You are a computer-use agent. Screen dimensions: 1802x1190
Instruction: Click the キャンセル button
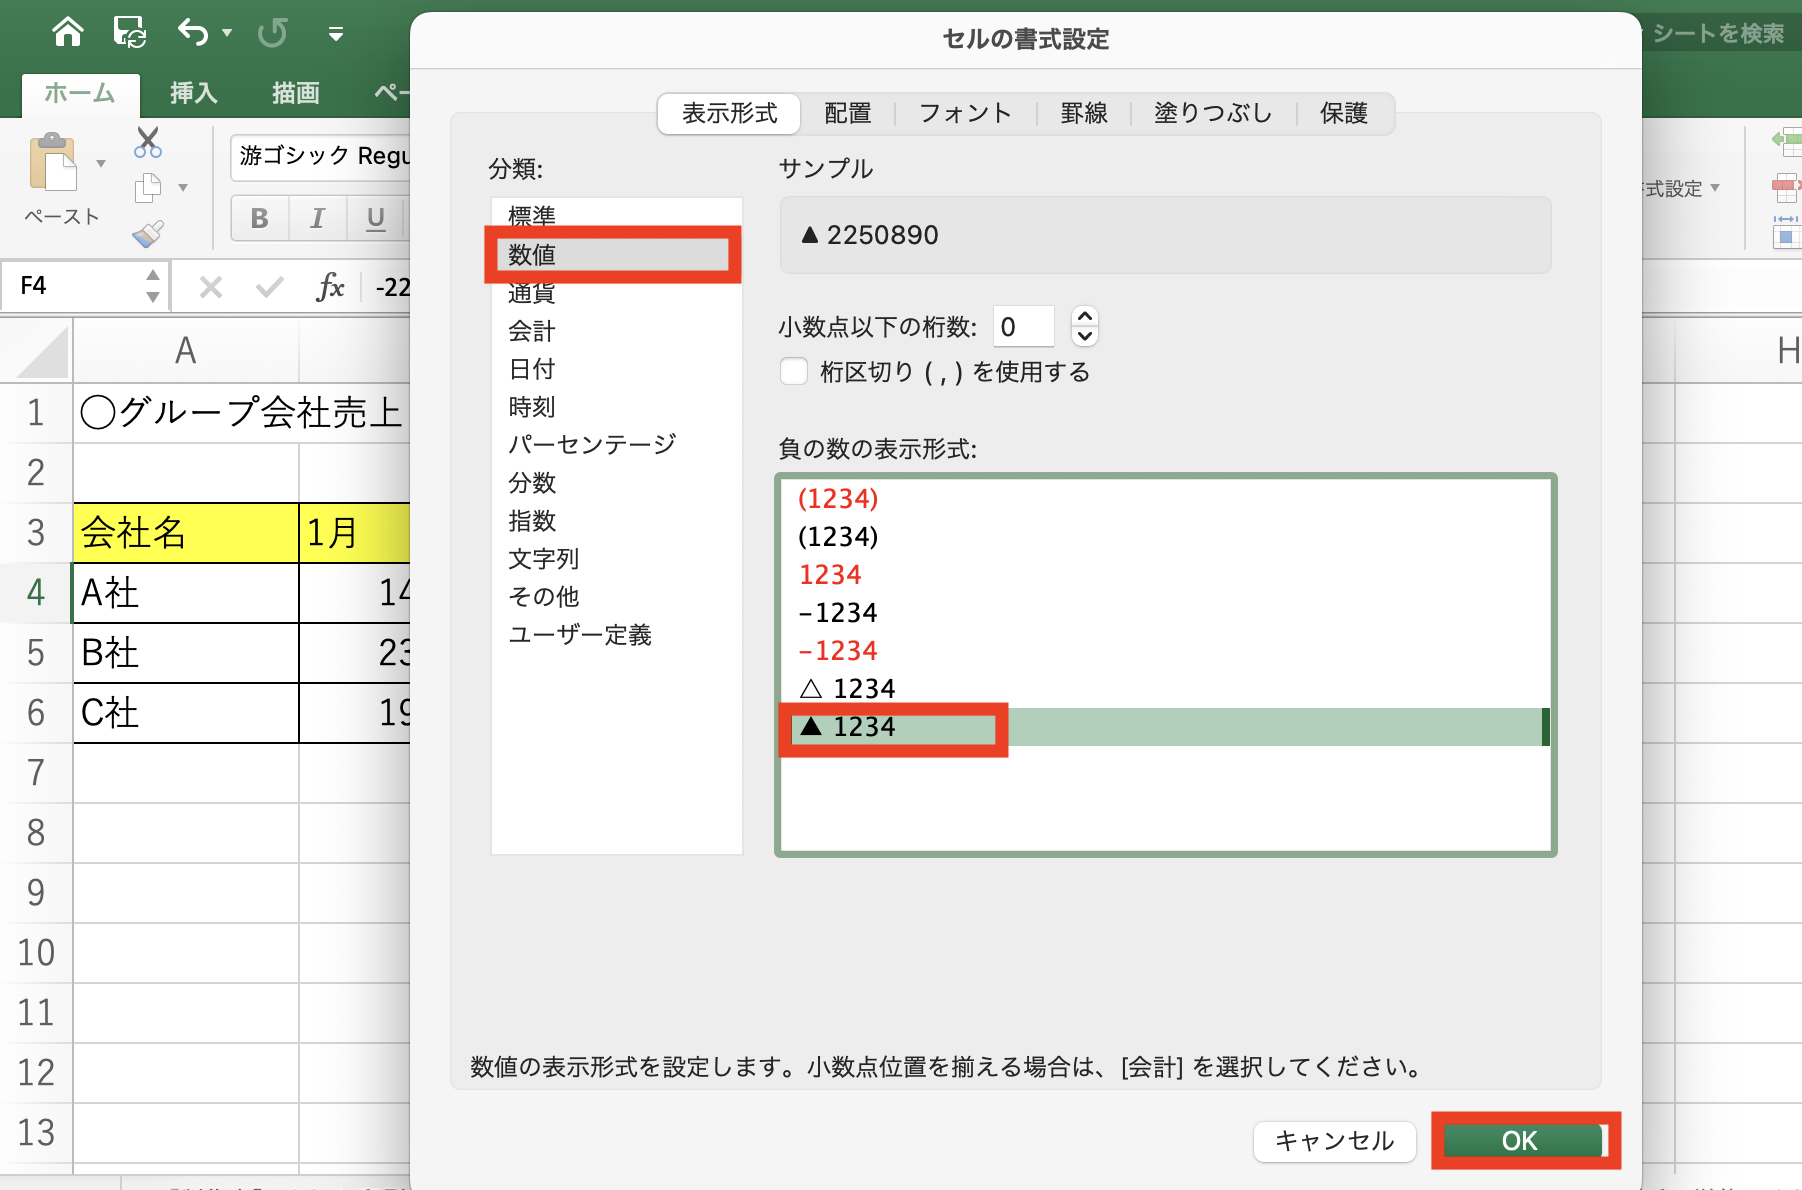point(1334,1141)
